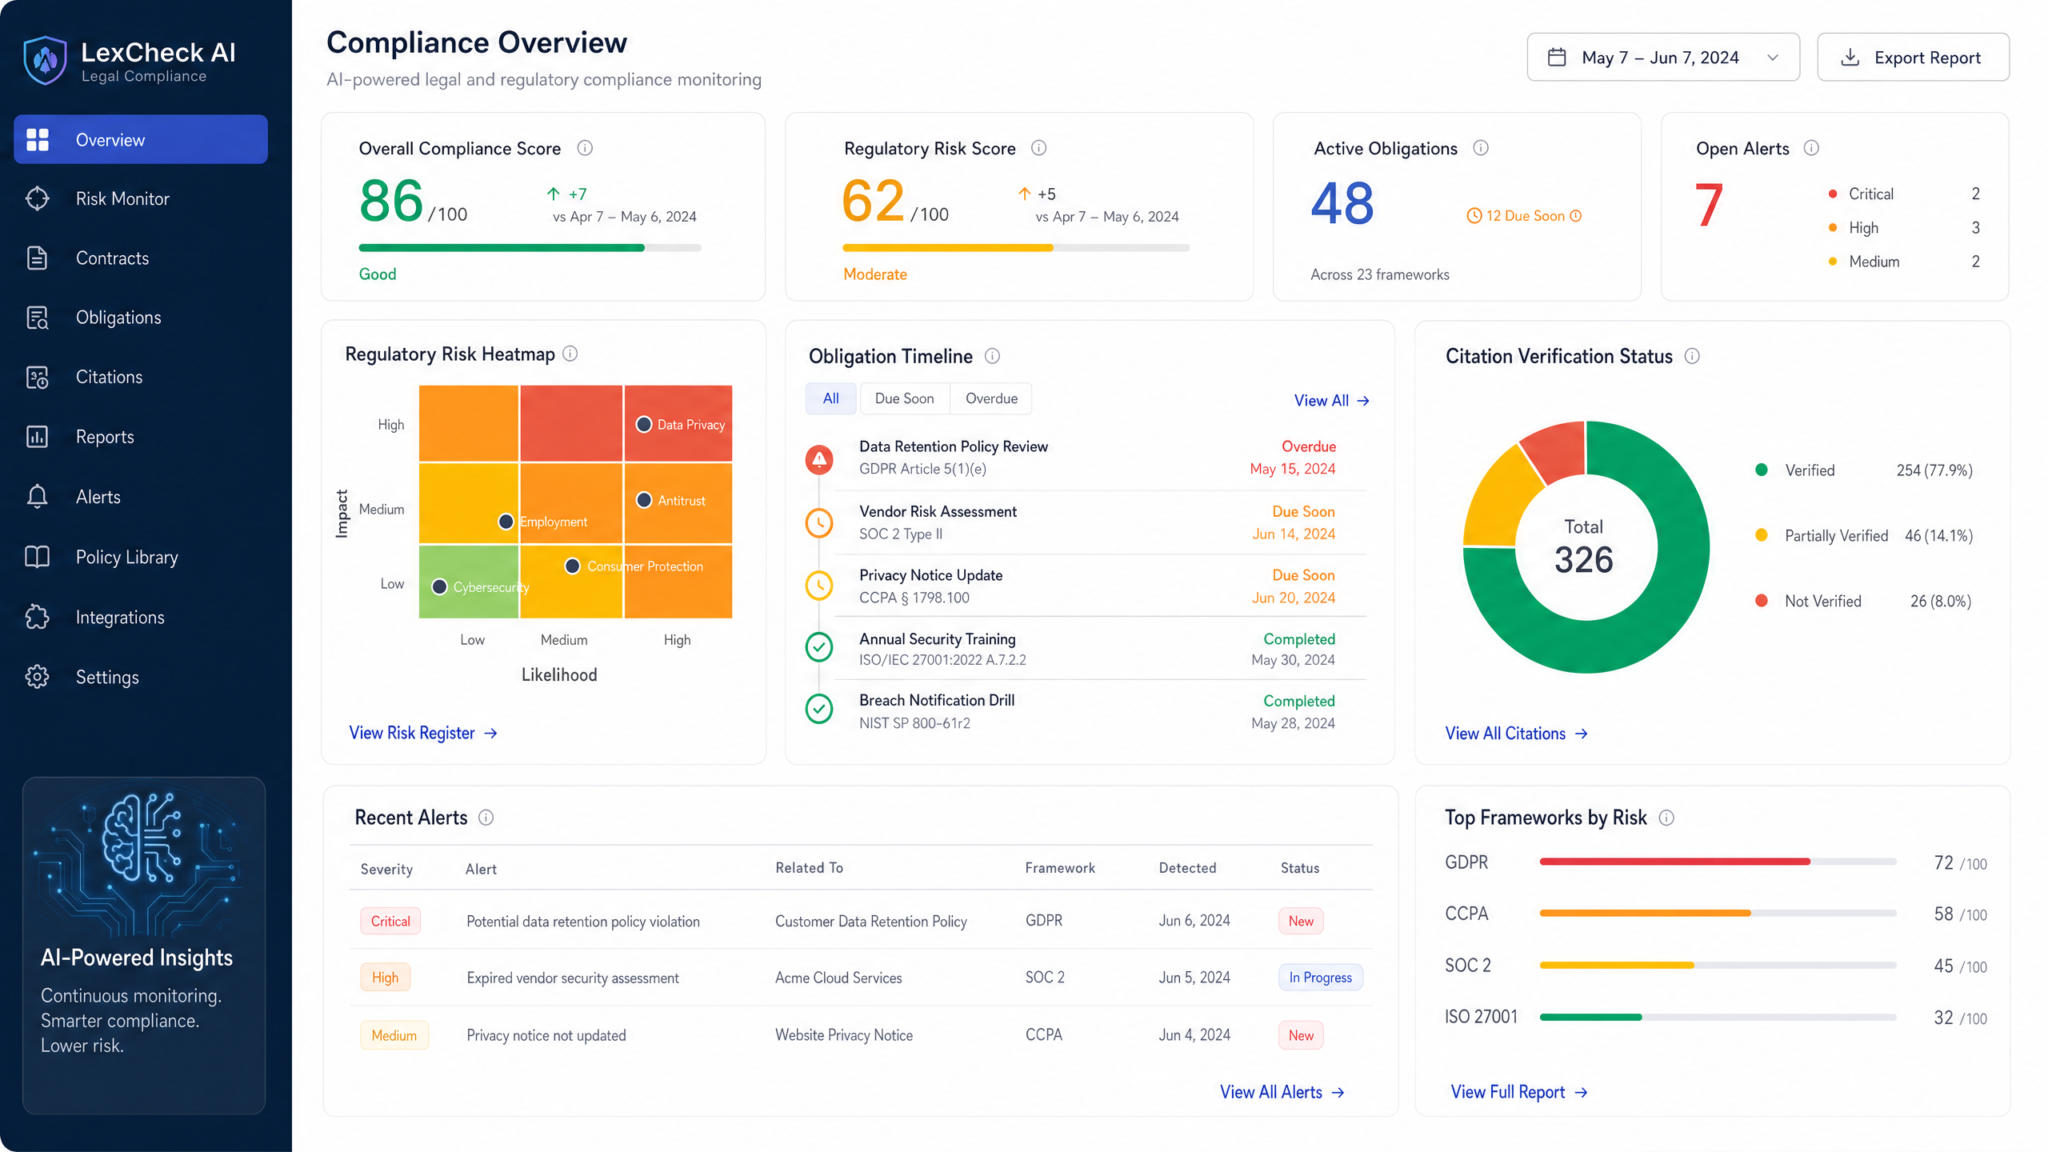This screenshot has width=2048, height=1152.
Task: Click the Consumer Protection heatmap marker
Action: click(x=572, y=566)
